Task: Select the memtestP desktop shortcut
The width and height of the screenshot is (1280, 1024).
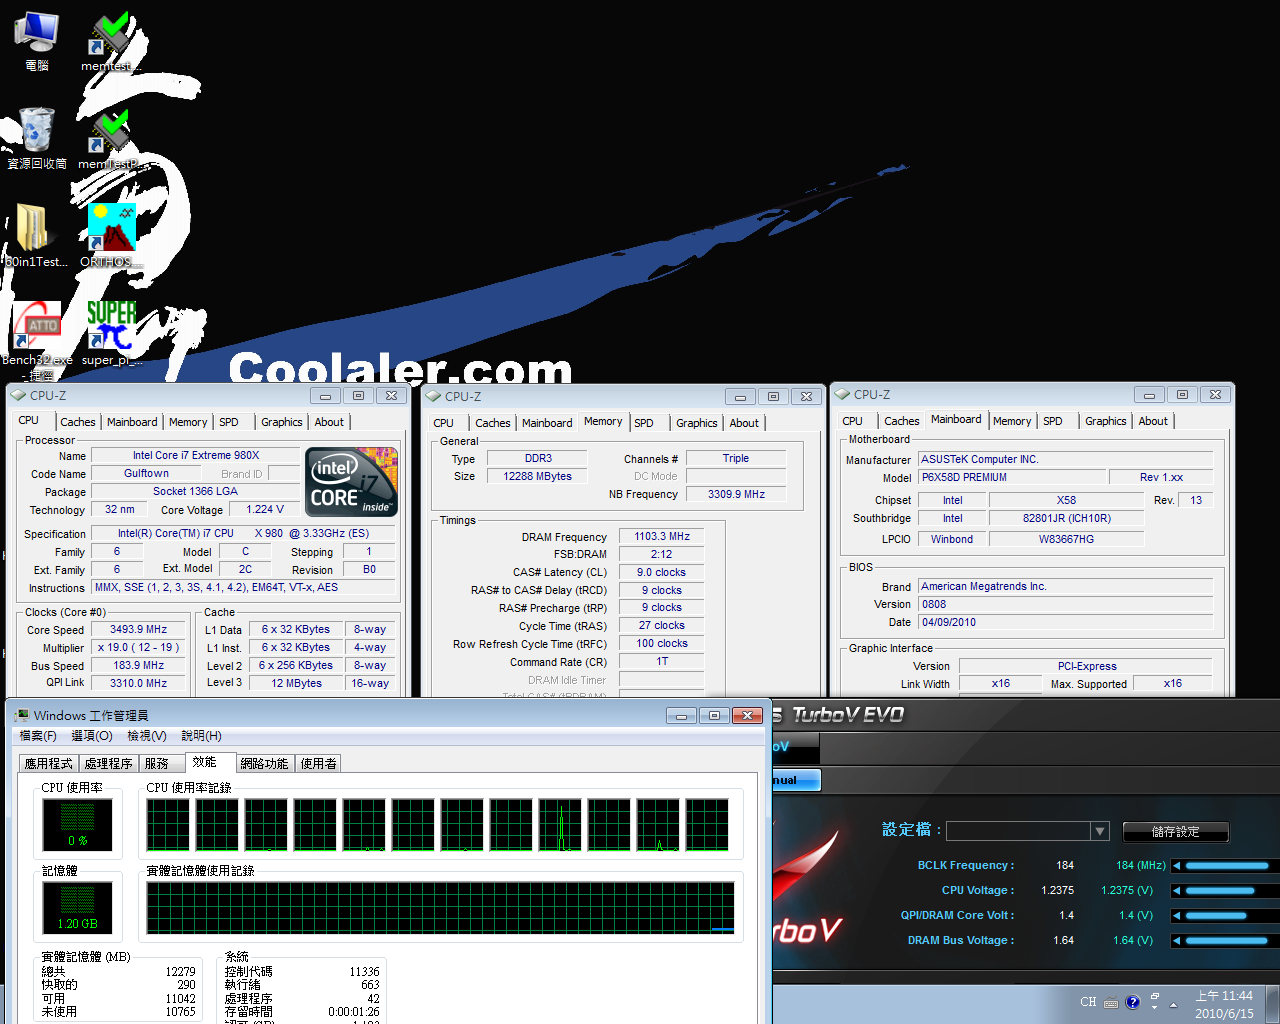Action: click(x=110, y=138)
